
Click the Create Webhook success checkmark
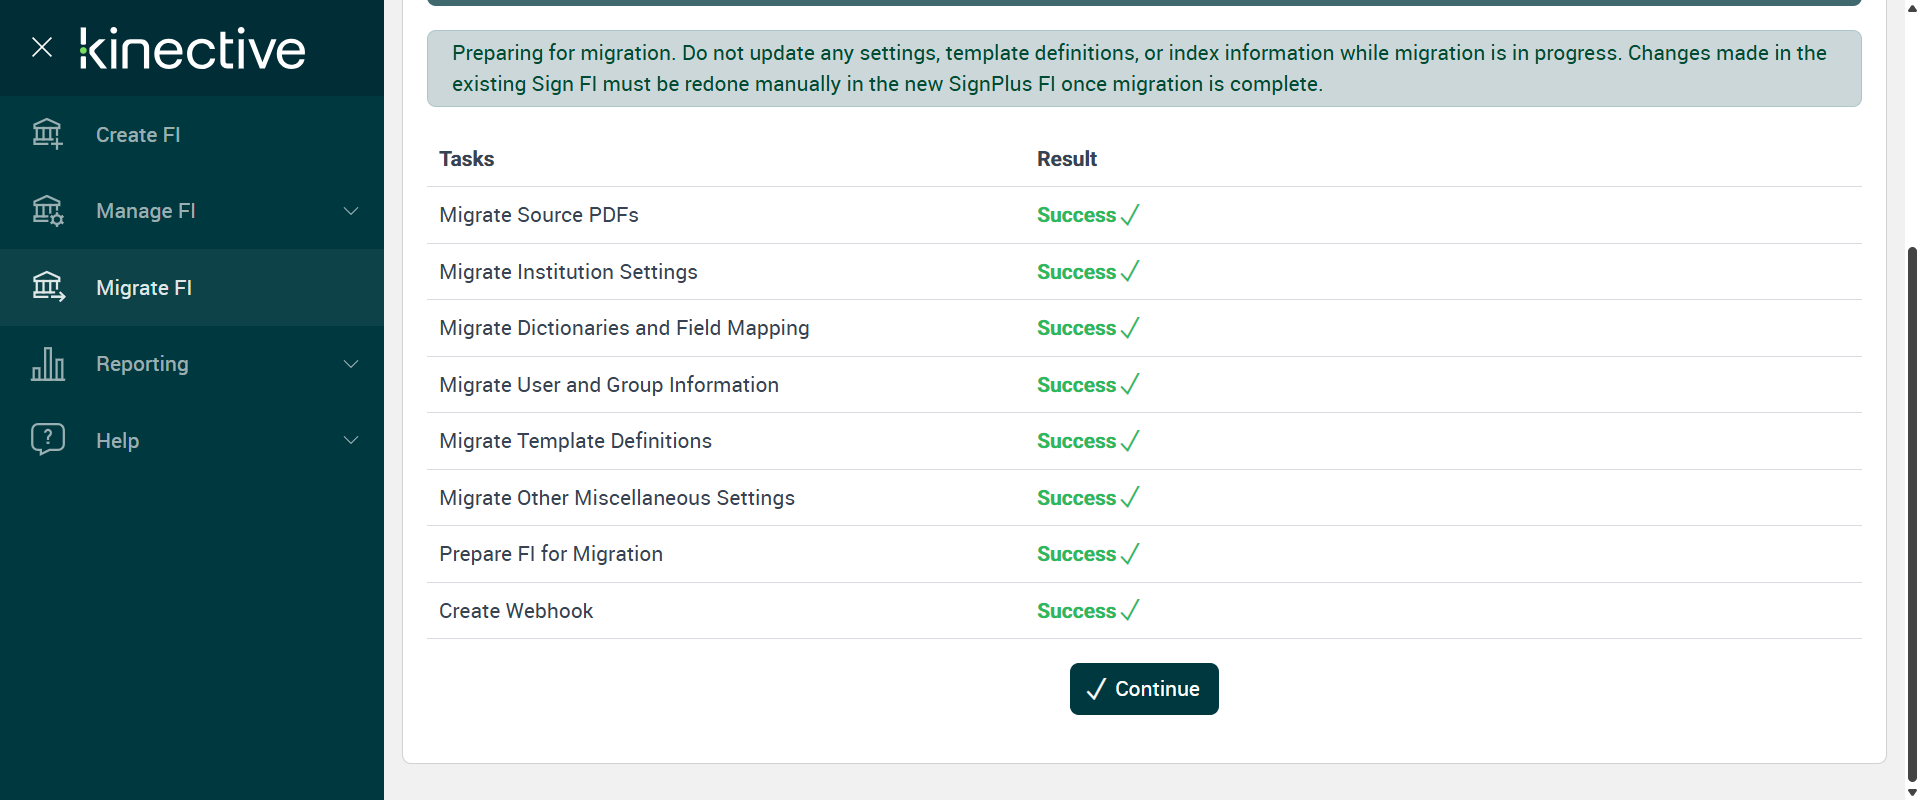click(x=1130, y=611)
